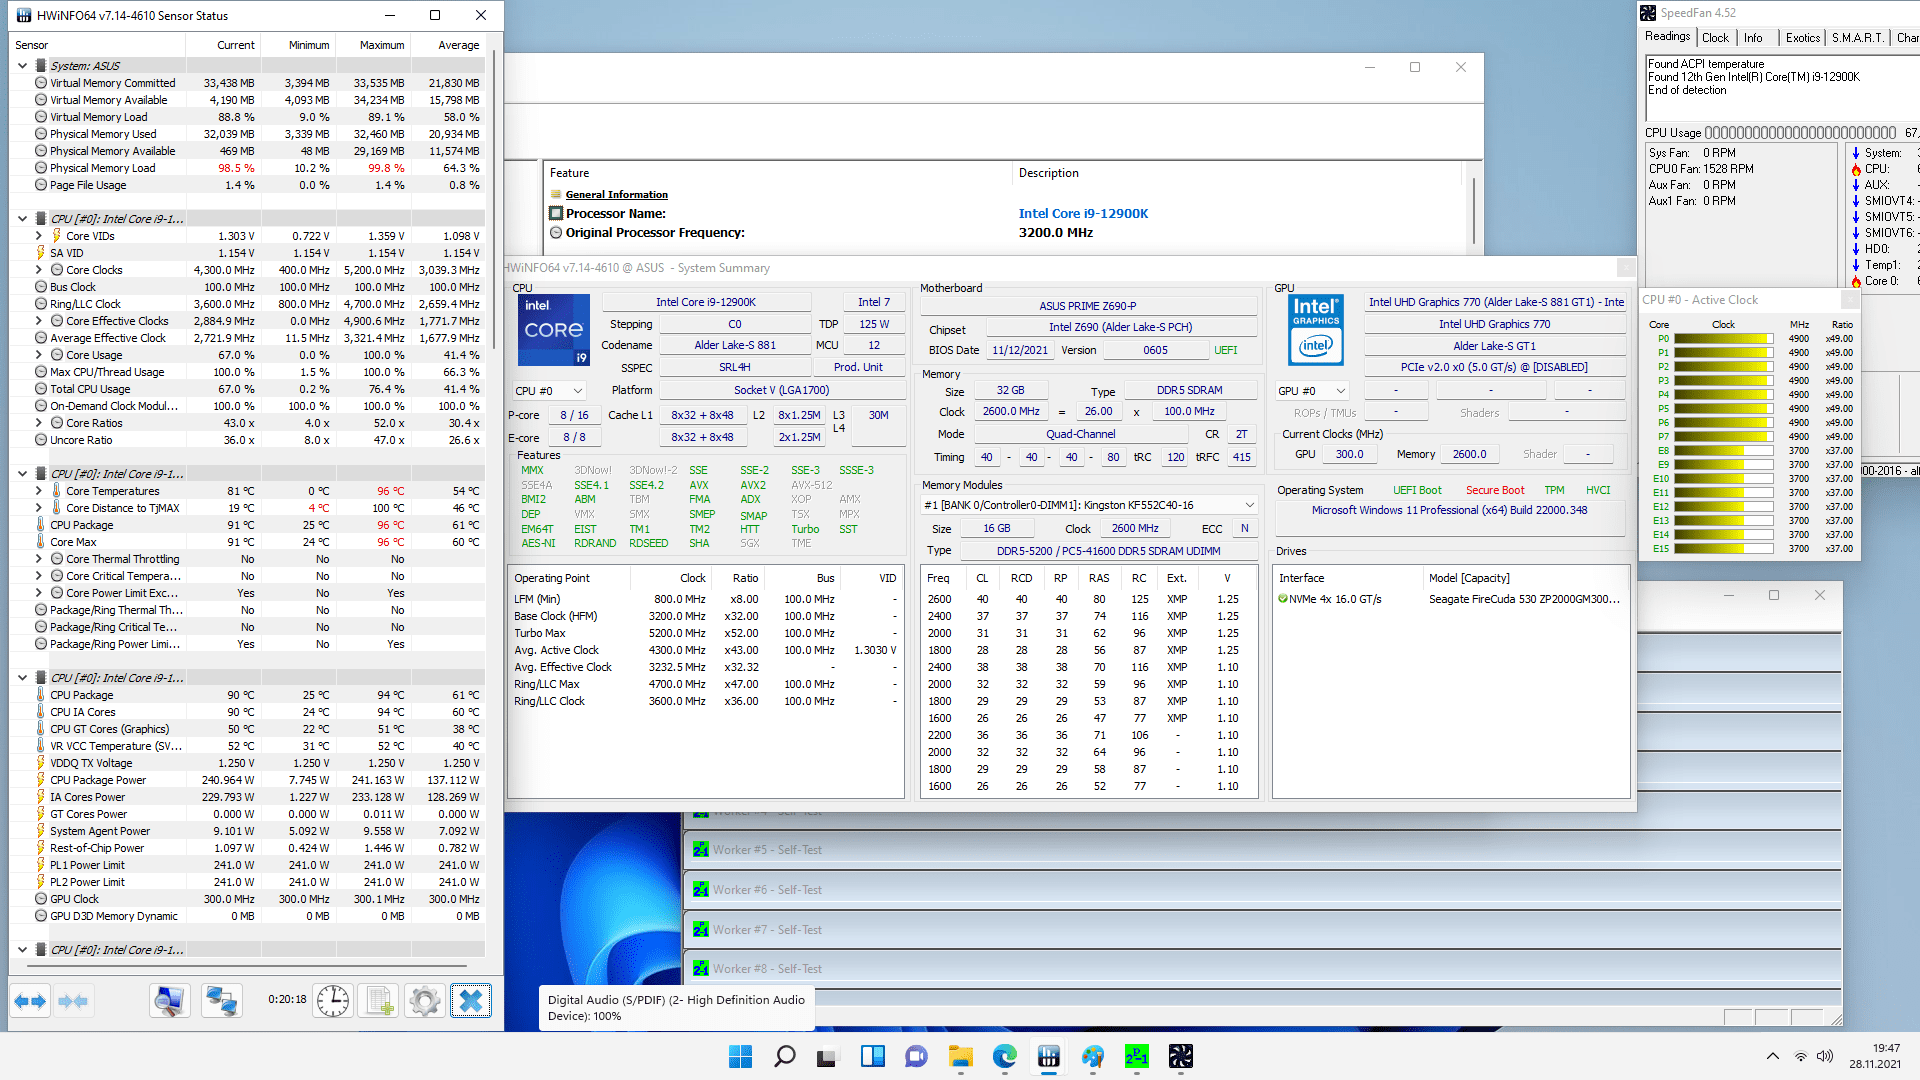1920x1080 pixels.
Task: Click Prime95 Worker #6 - Self-Test window title
Action: 767,890
